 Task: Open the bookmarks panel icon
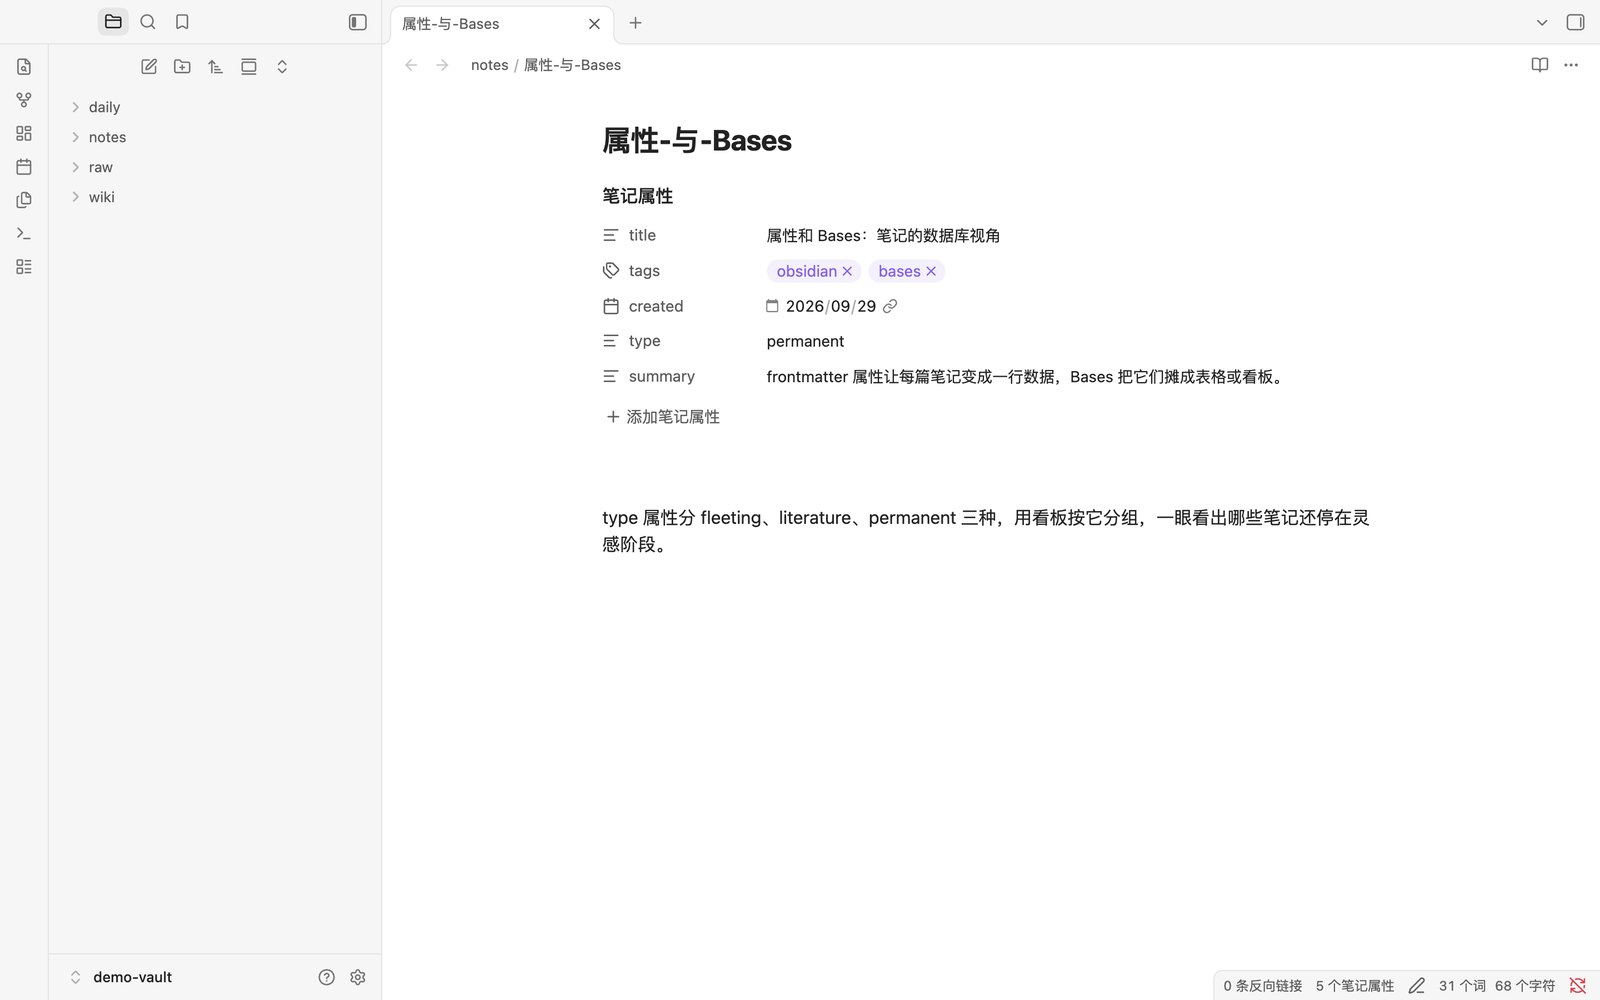pos(182,22)
